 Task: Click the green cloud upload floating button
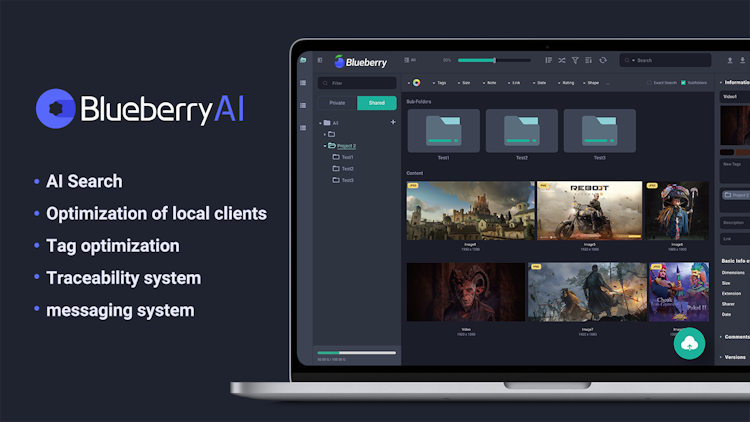[x=689, y=344]
